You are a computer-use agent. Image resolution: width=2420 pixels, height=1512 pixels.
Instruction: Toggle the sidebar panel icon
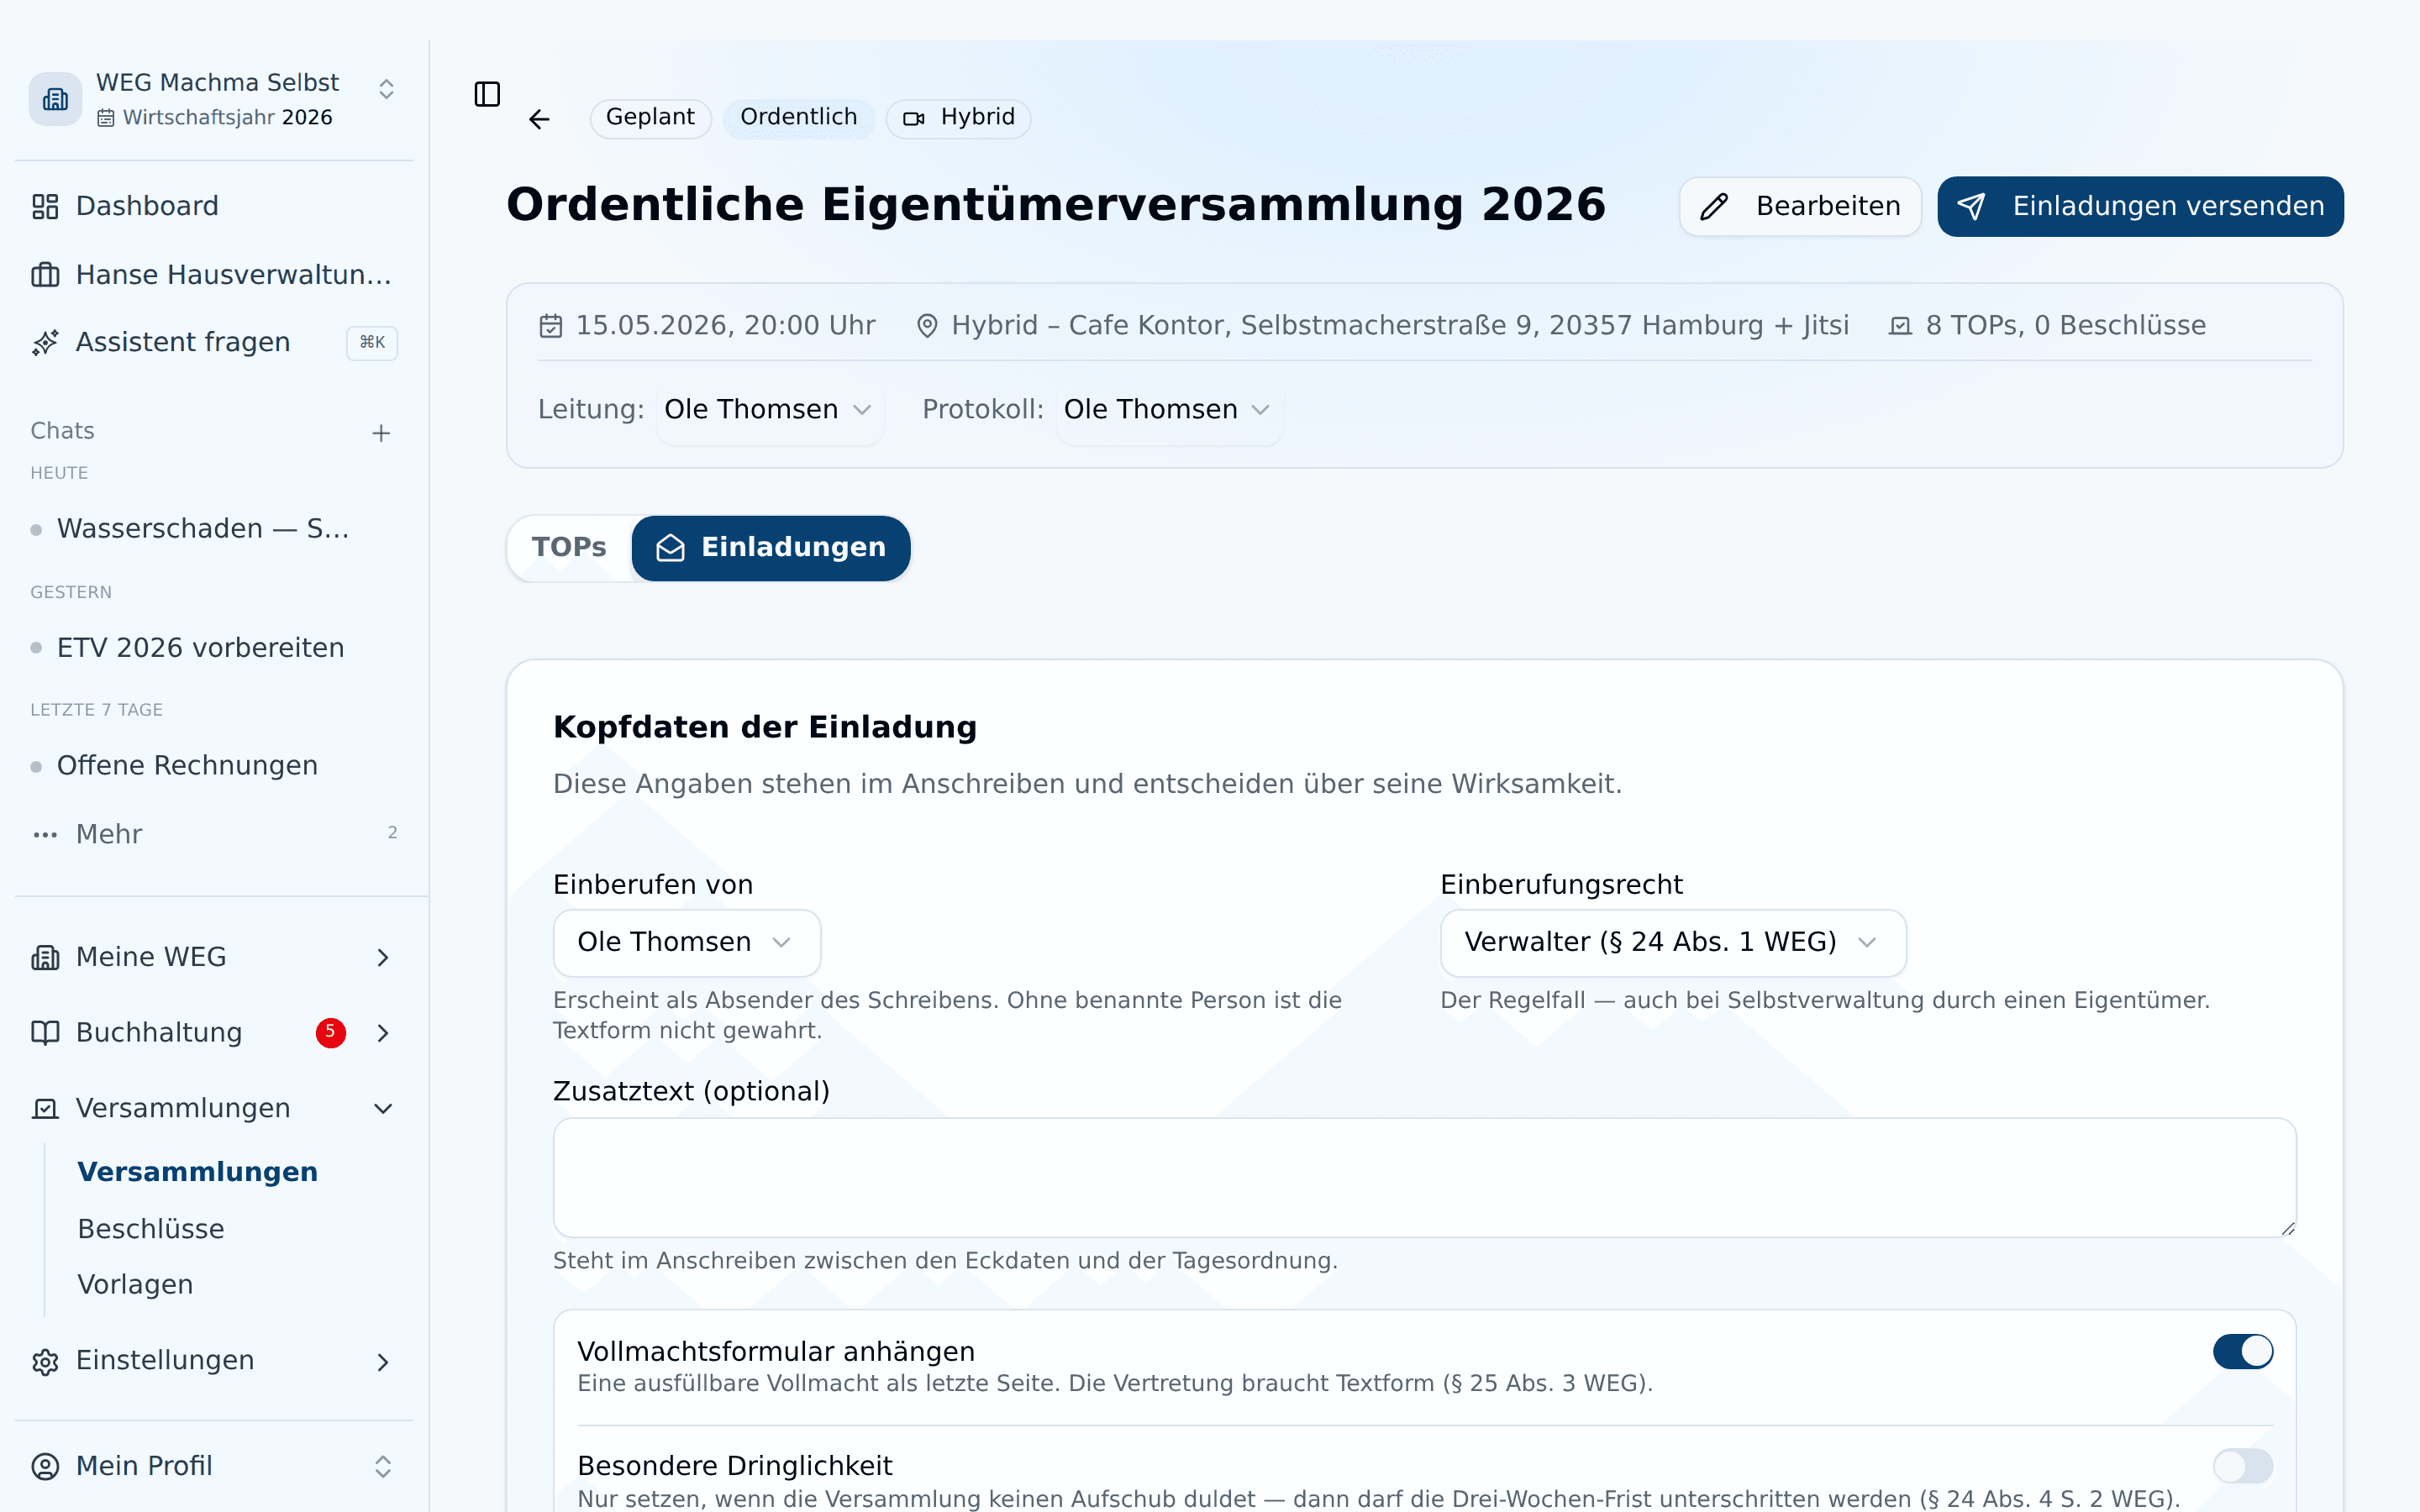tap(487, 94)
